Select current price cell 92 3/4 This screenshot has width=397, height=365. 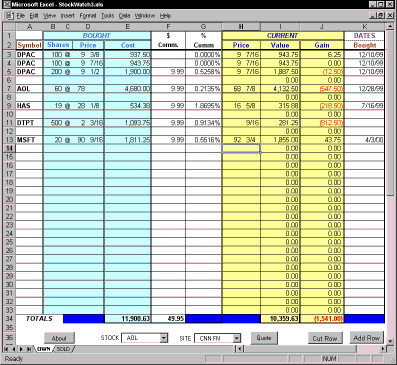(x=241, y=140)
